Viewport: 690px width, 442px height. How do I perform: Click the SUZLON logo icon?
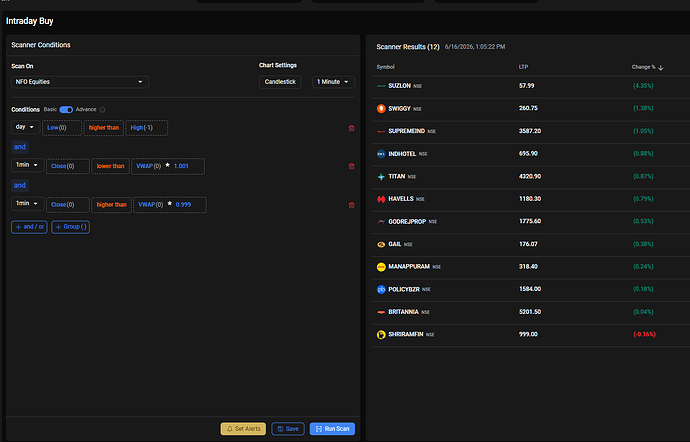[381, 86]
